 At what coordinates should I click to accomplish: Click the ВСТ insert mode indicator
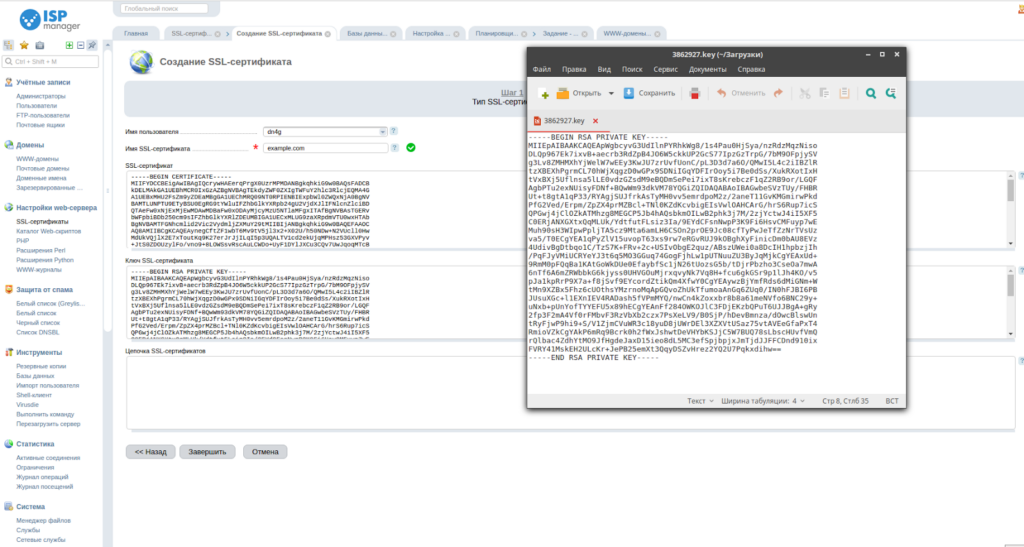tap(892, 401)
